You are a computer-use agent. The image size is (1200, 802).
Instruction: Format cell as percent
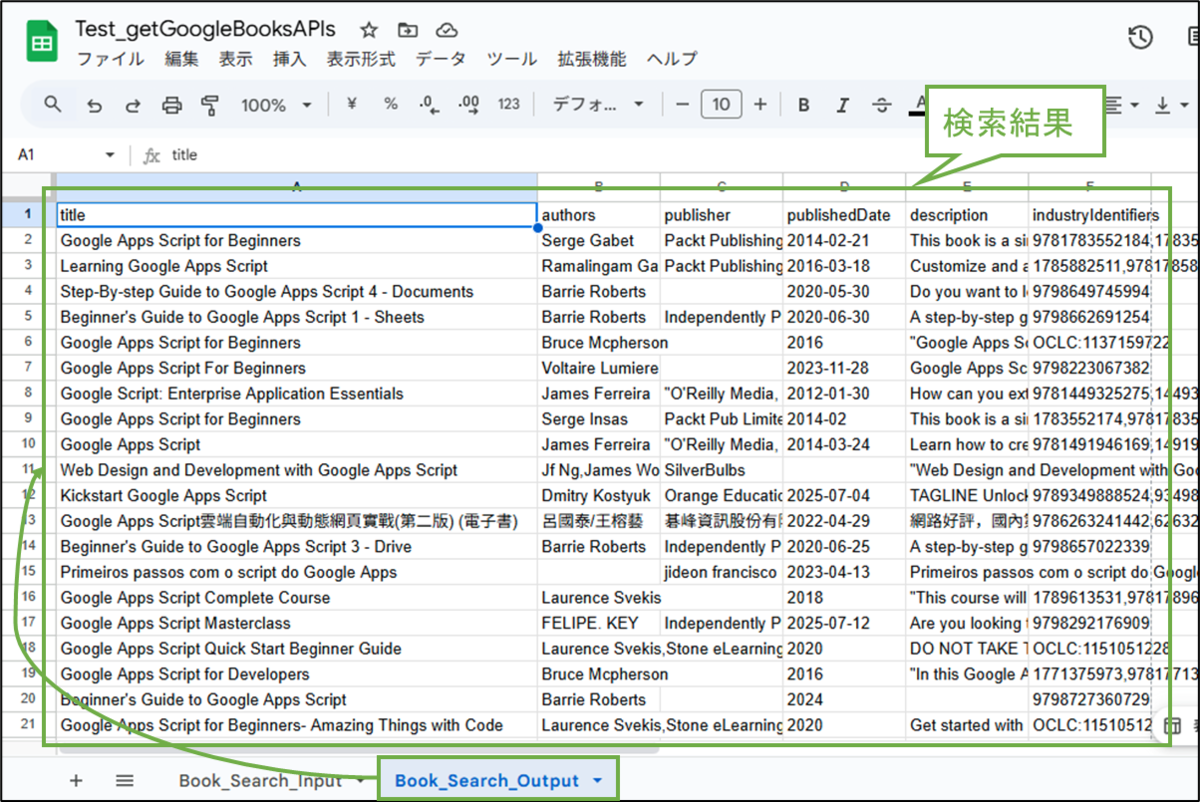point(391,104)
